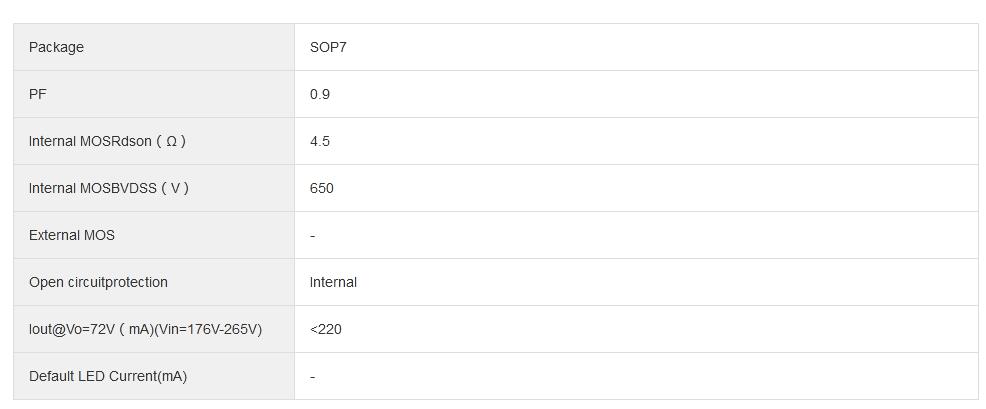Click the dash value for External MOS
Viewport: 986px width, 409px height.
click(313, 236)
